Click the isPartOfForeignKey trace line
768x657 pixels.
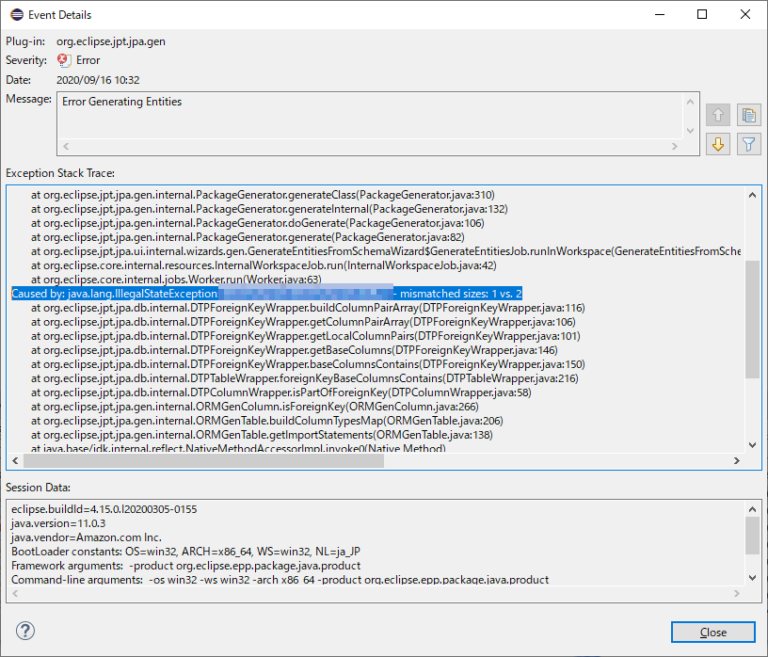coord(281,392)
